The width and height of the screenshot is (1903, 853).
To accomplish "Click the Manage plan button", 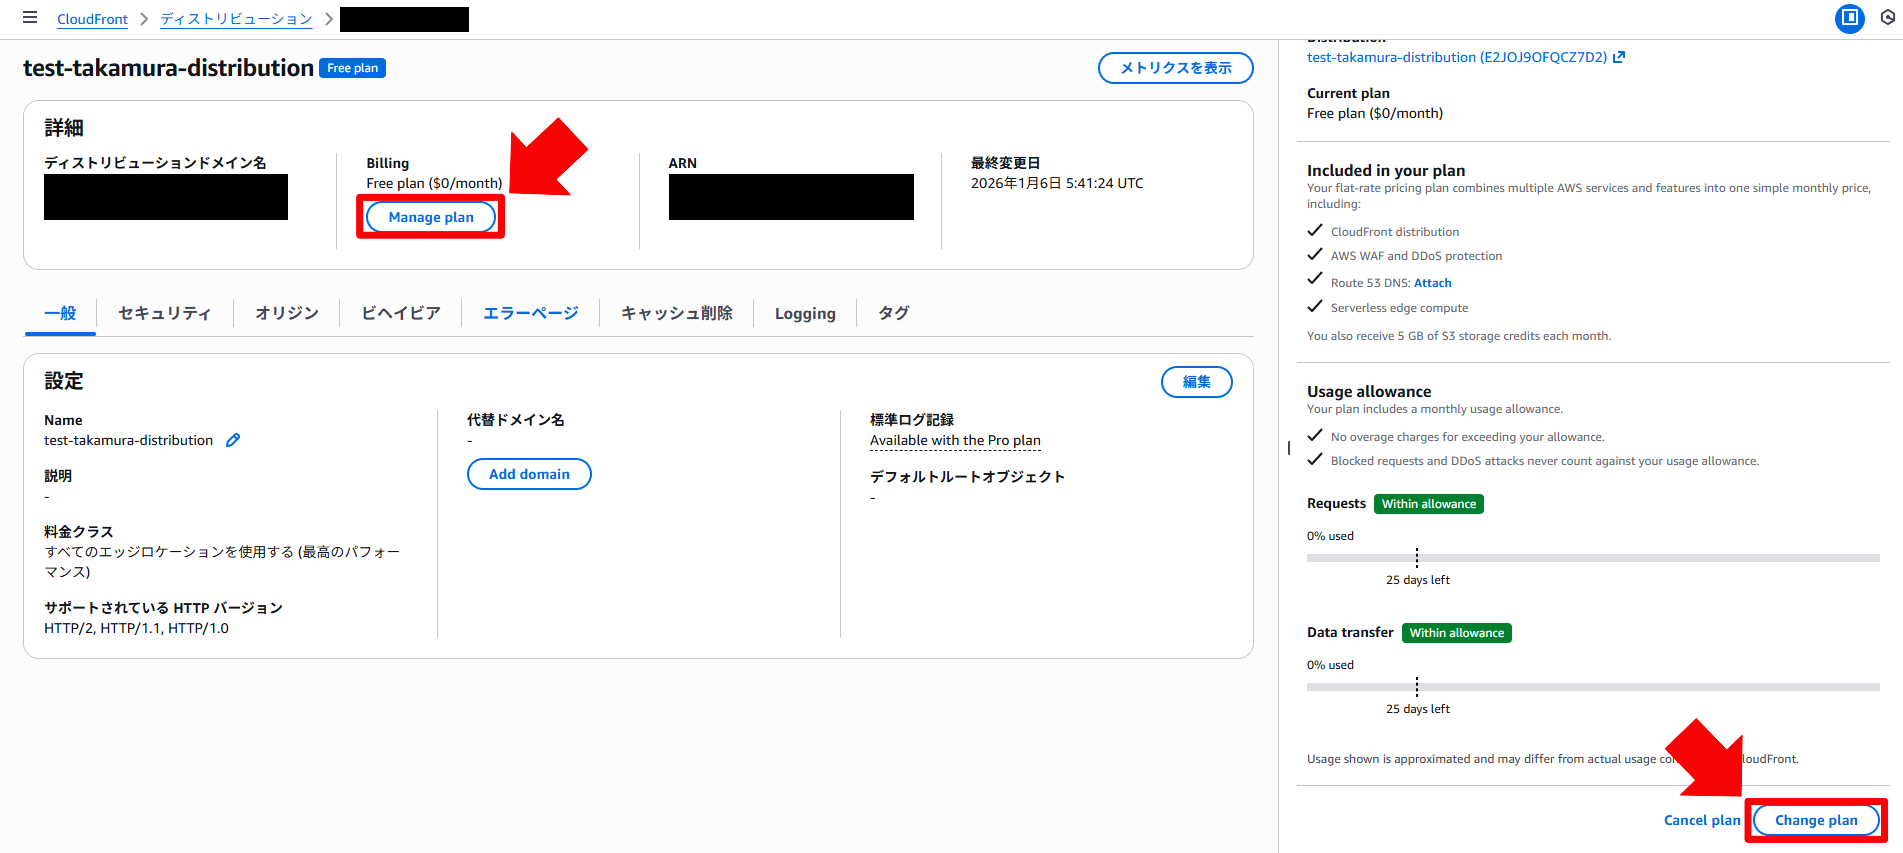I will click(x=431, y=217).
